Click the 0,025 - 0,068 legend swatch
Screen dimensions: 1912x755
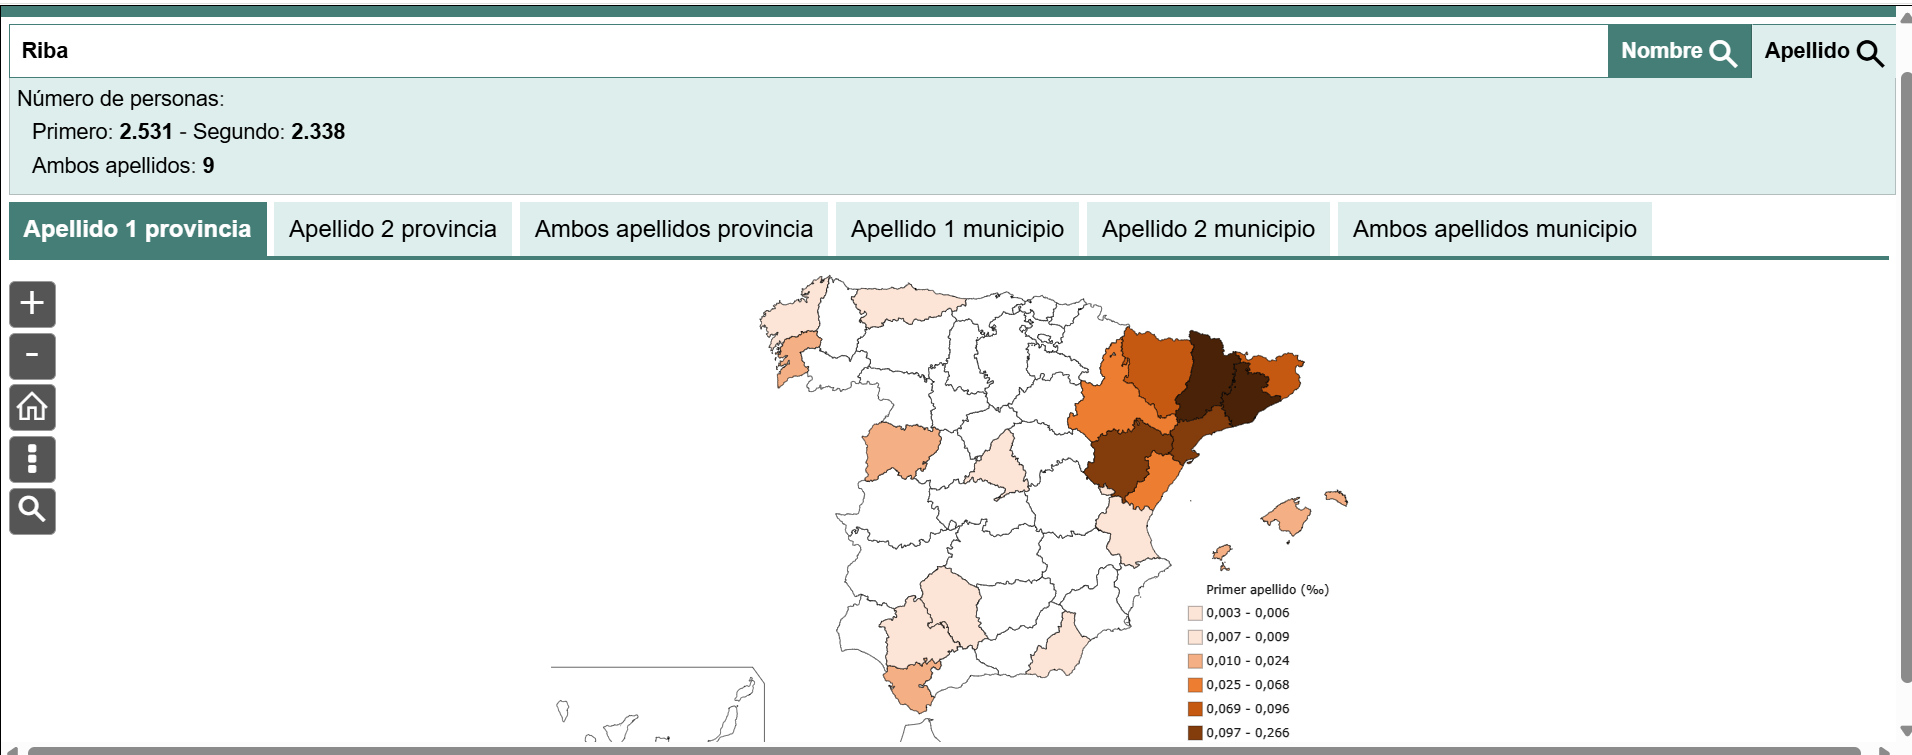pyautogui.click(x=1195, y=685)
